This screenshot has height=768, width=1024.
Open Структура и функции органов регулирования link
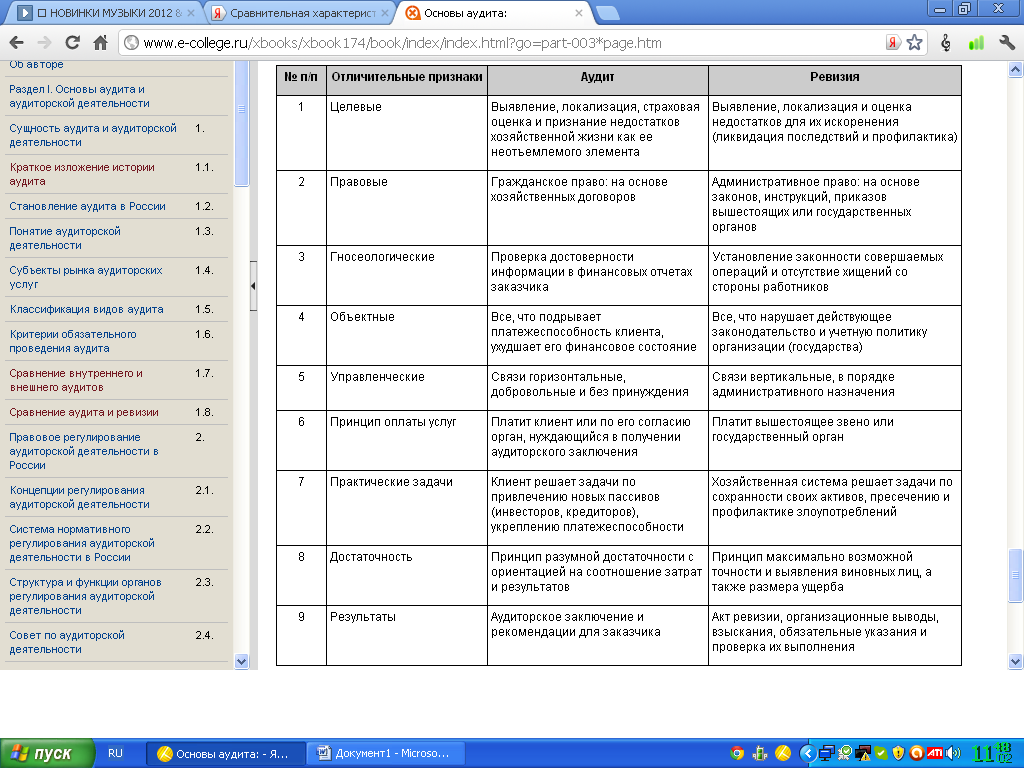(x=85, y=596)
